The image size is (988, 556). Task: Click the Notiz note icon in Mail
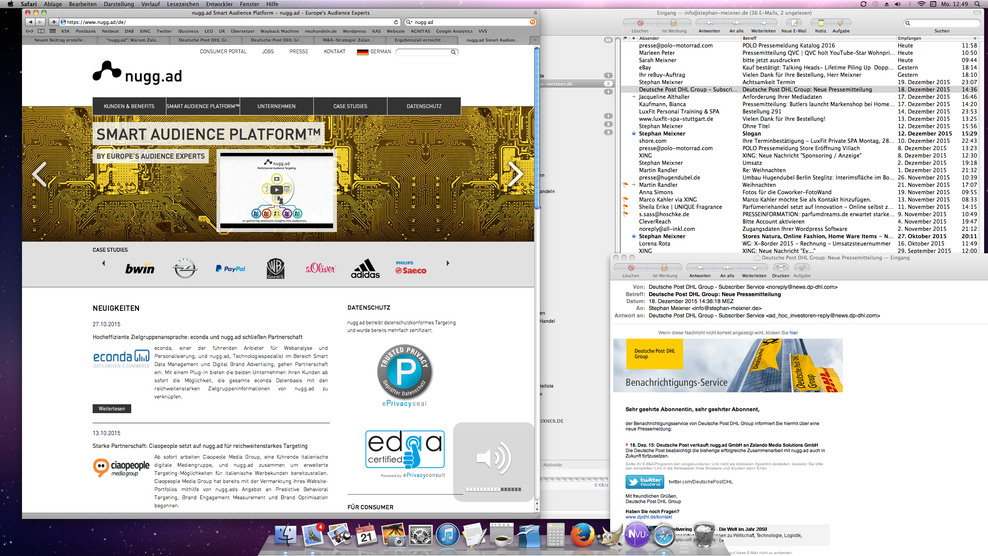coord(820,23)
